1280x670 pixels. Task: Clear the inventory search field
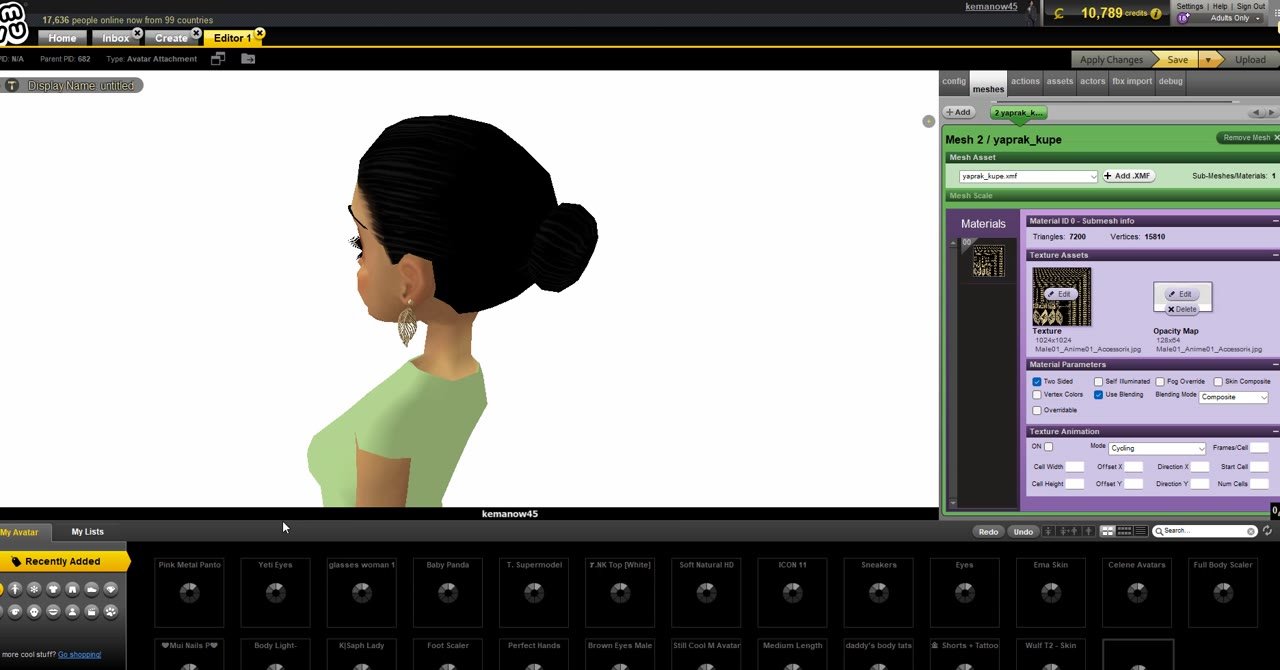[x=1251, y=531]
